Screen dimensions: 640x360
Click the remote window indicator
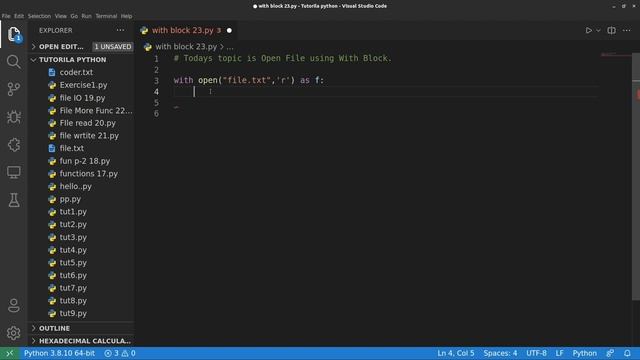(9, 353)
